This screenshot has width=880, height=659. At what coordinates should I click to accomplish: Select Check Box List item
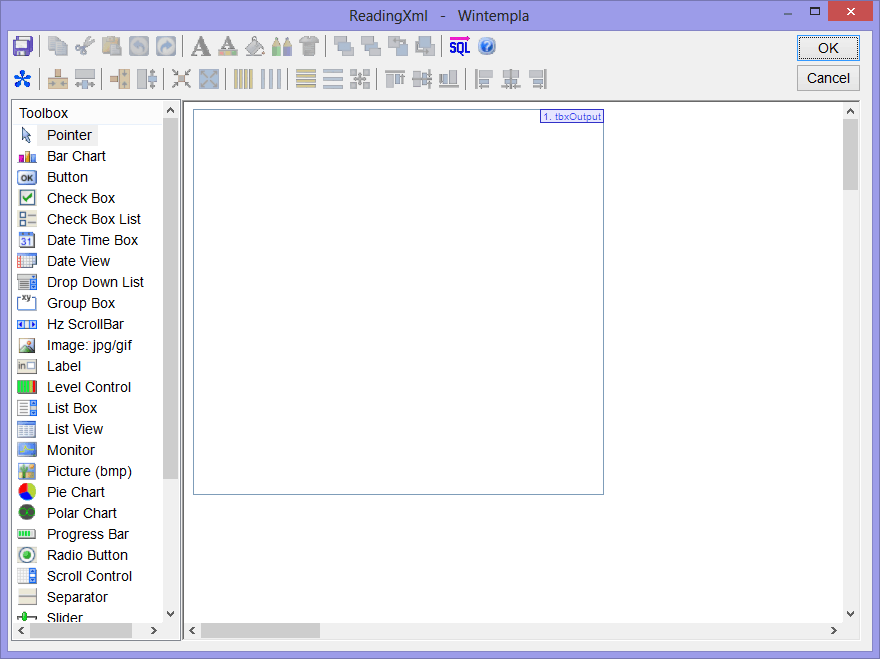(94, 219)
